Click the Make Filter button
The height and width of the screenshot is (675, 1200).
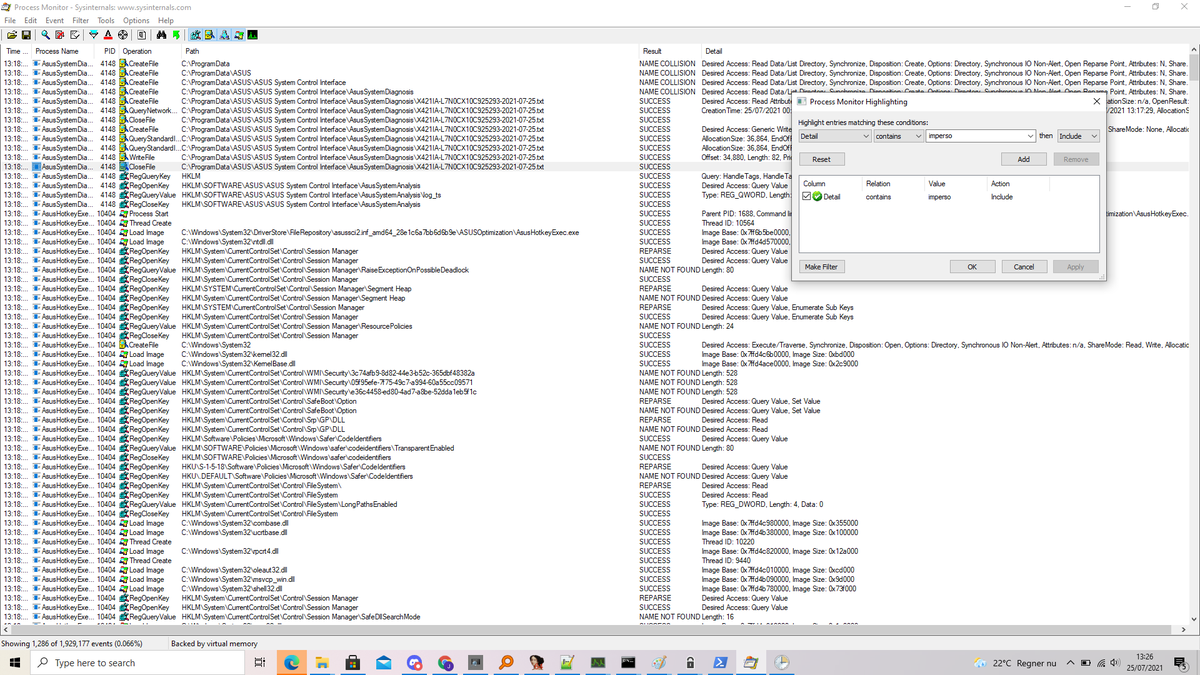click(x=821, y=267)
